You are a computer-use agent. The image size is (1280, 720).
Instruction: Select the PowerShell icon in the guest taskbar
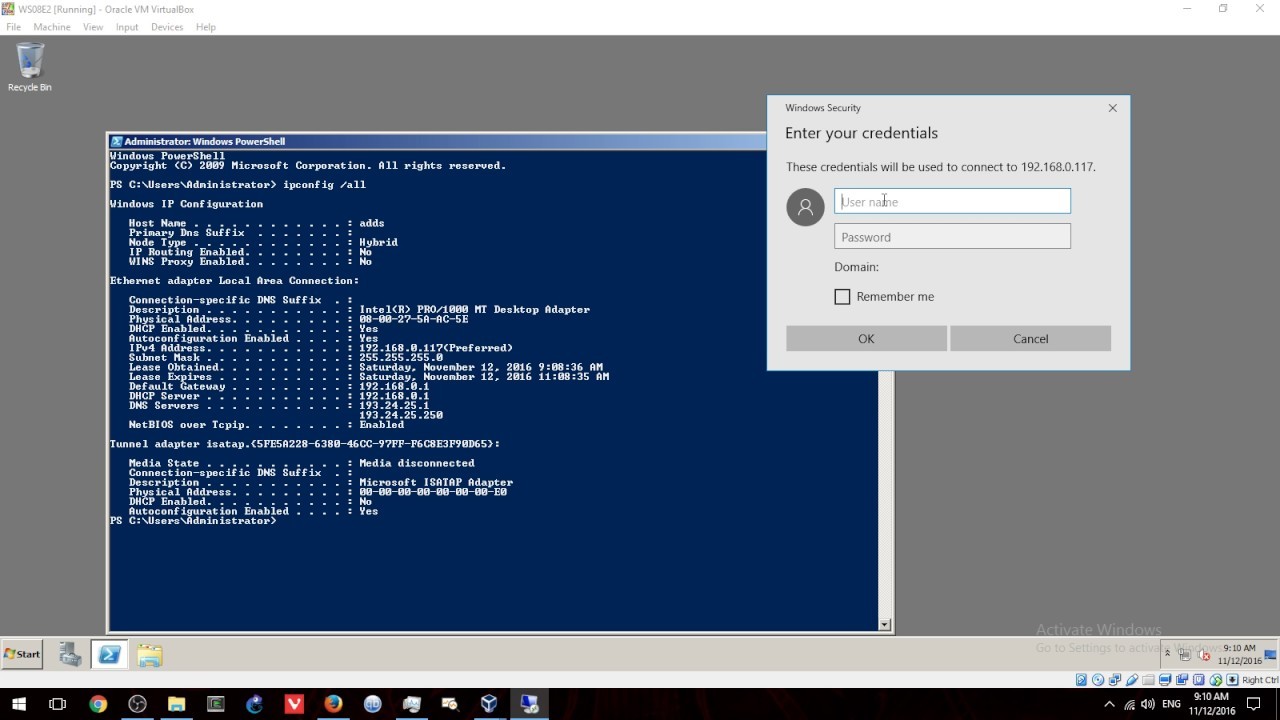point(110,655)
